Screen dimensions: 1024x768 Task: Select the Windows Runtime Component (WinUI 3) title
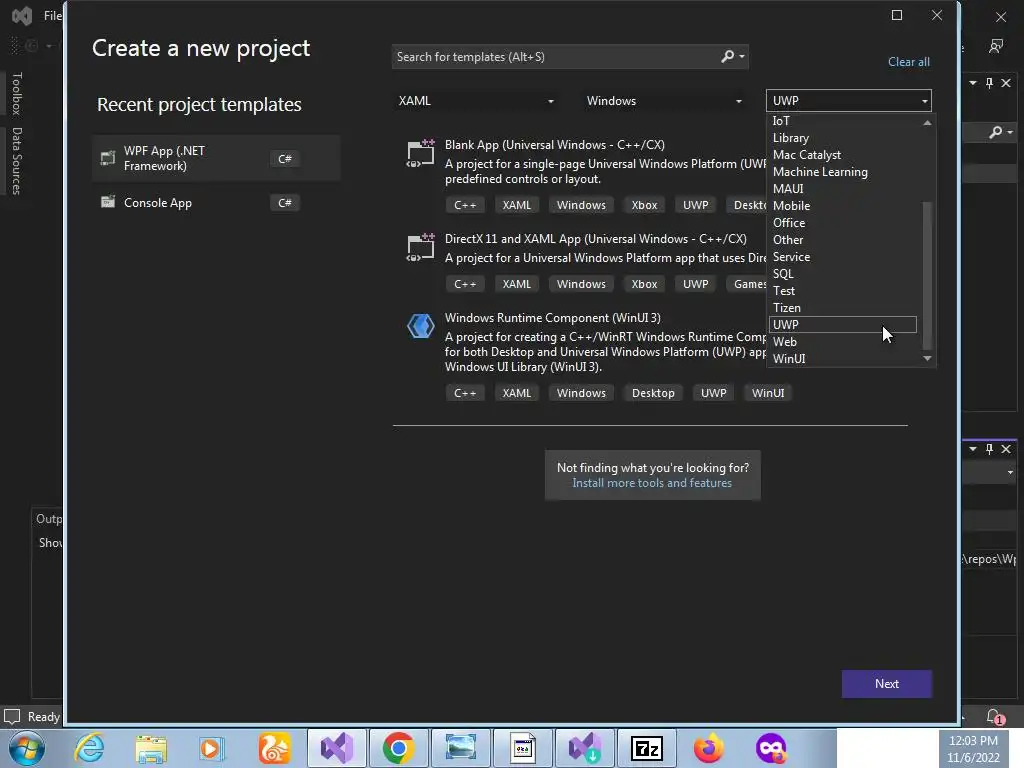click(552, 318)
